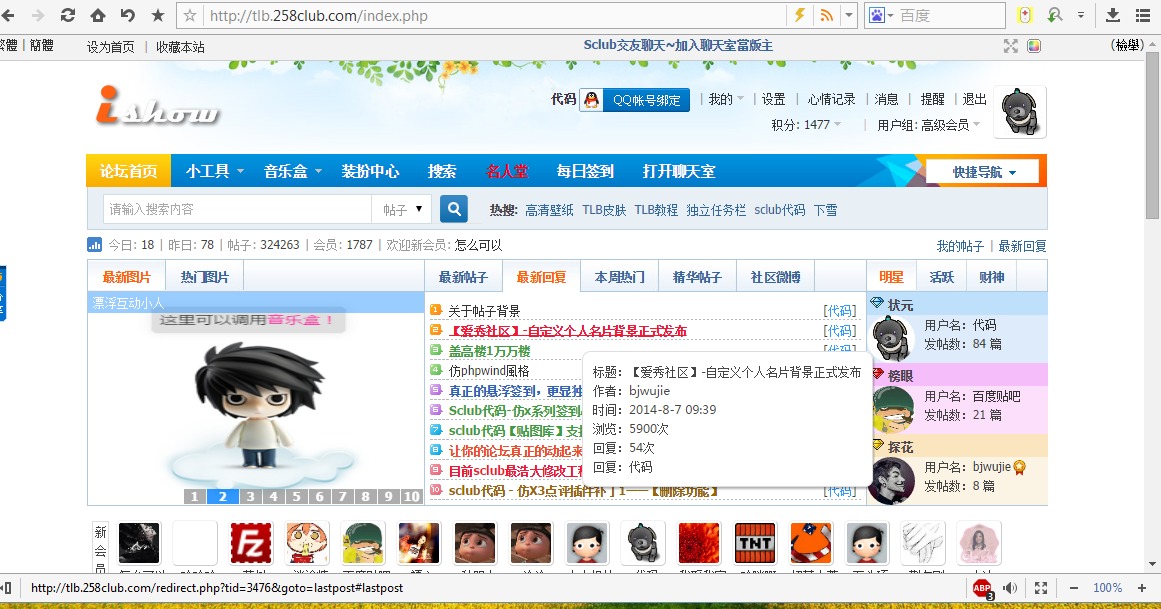Viewport: 1161px width, 609px height.
Task: Open the 设置 settings link
Action: tap(774, 99)
